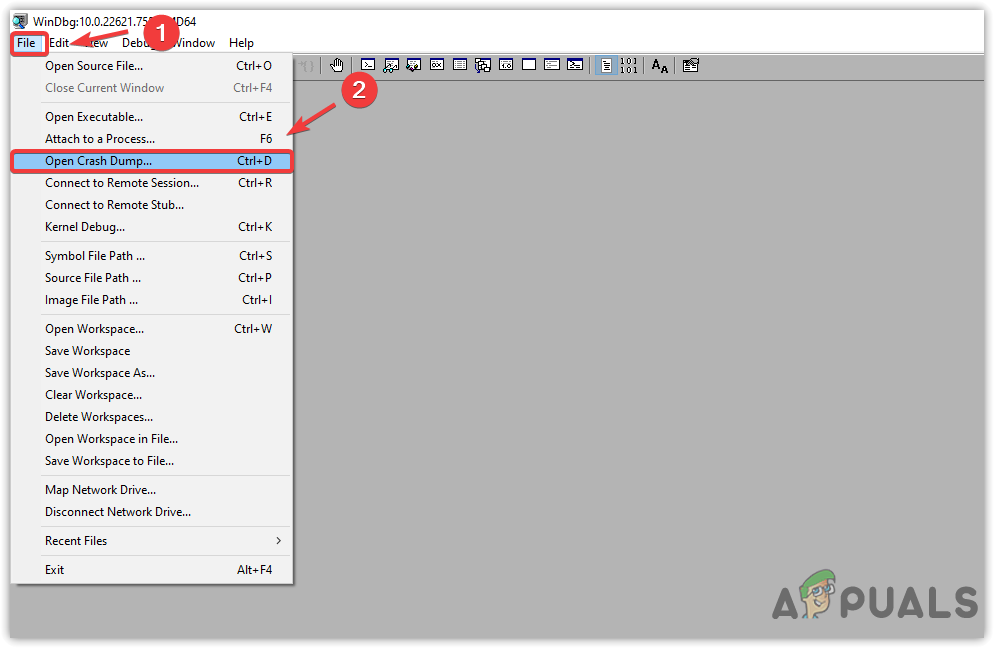Choose Kernel Debug from the File menu
The height and width of the screenshot is (648, 994).
click(x=84, y=227)
